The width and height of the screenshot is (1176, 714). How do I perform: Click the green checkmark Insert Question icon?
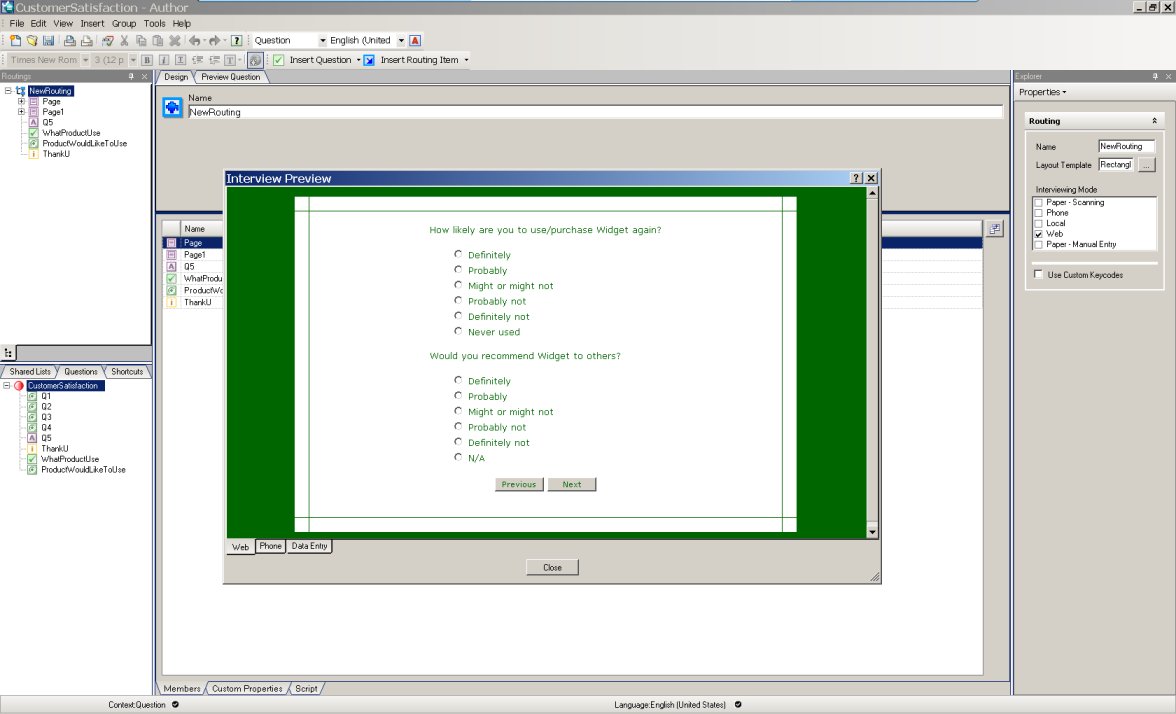pyautogui.click(x=278, y=60)
